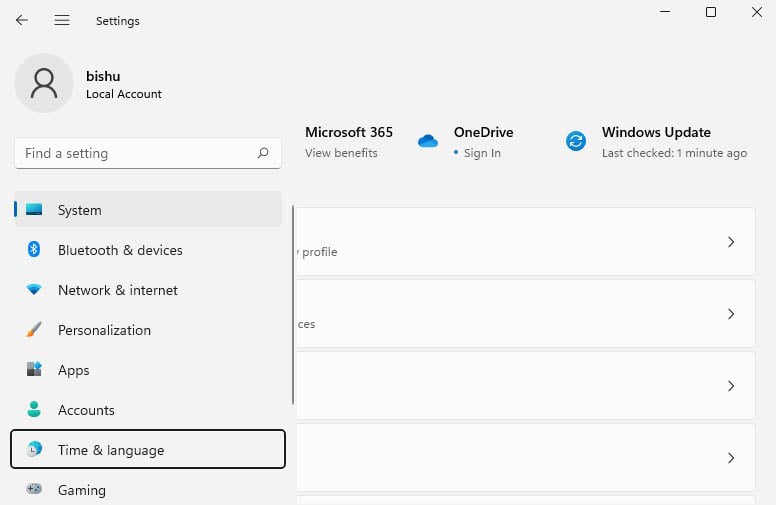The image size is (776, 505).
Task: Minimize the Settings window
Action: click(665, 12)
